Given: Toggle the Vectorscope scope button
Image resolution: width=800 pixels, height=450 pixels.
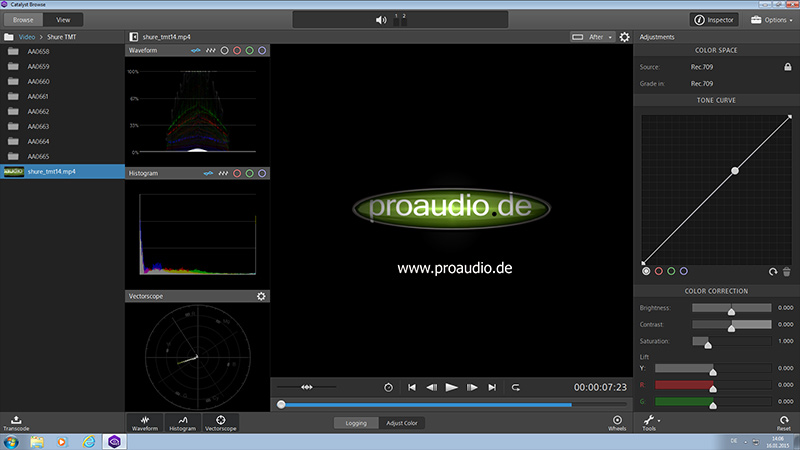Looking at the screenshot, I should click(x=220, y=421).
